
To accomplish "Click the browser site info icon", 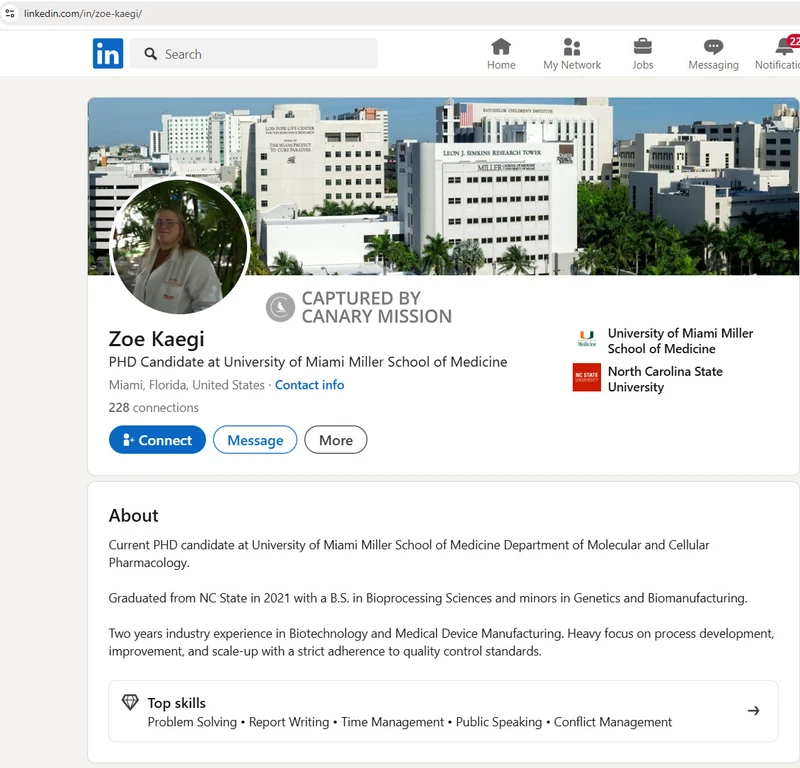I will (10, 13).
